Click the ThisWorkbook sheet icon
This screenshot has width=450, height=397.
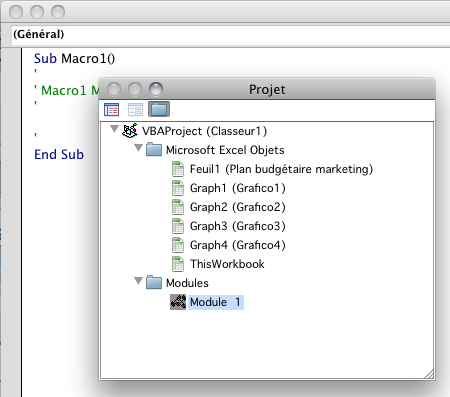point(178,264)
